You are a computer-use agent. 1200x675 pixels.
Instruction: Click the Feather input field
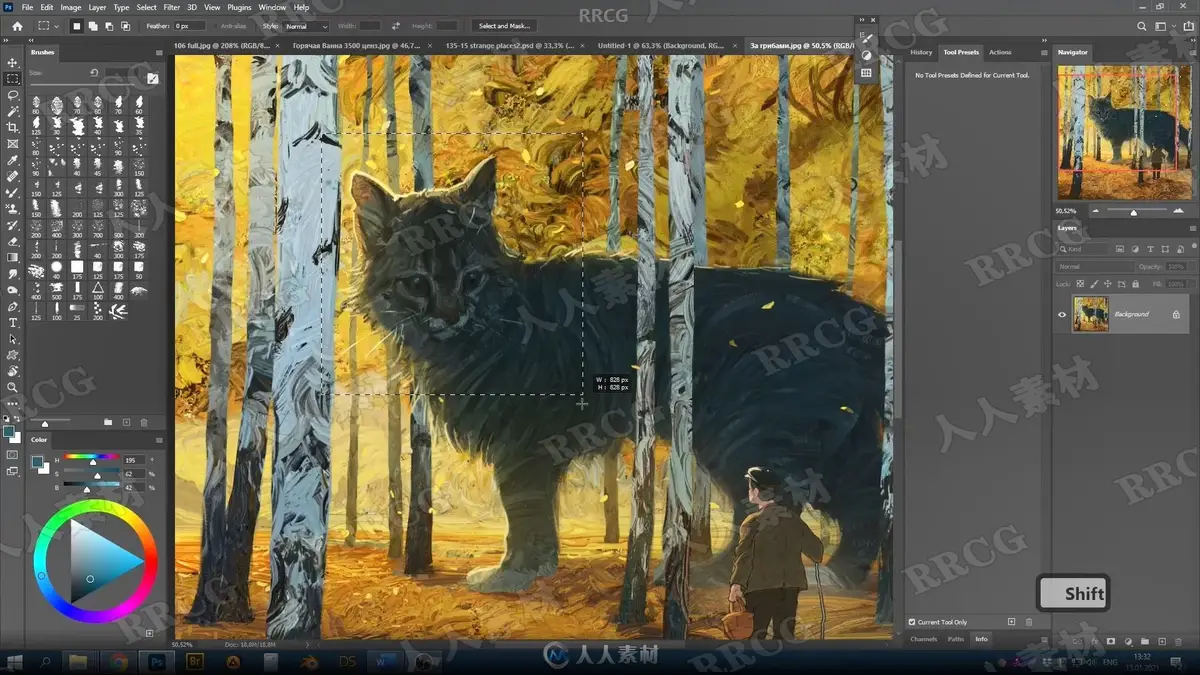pos(189,26)
